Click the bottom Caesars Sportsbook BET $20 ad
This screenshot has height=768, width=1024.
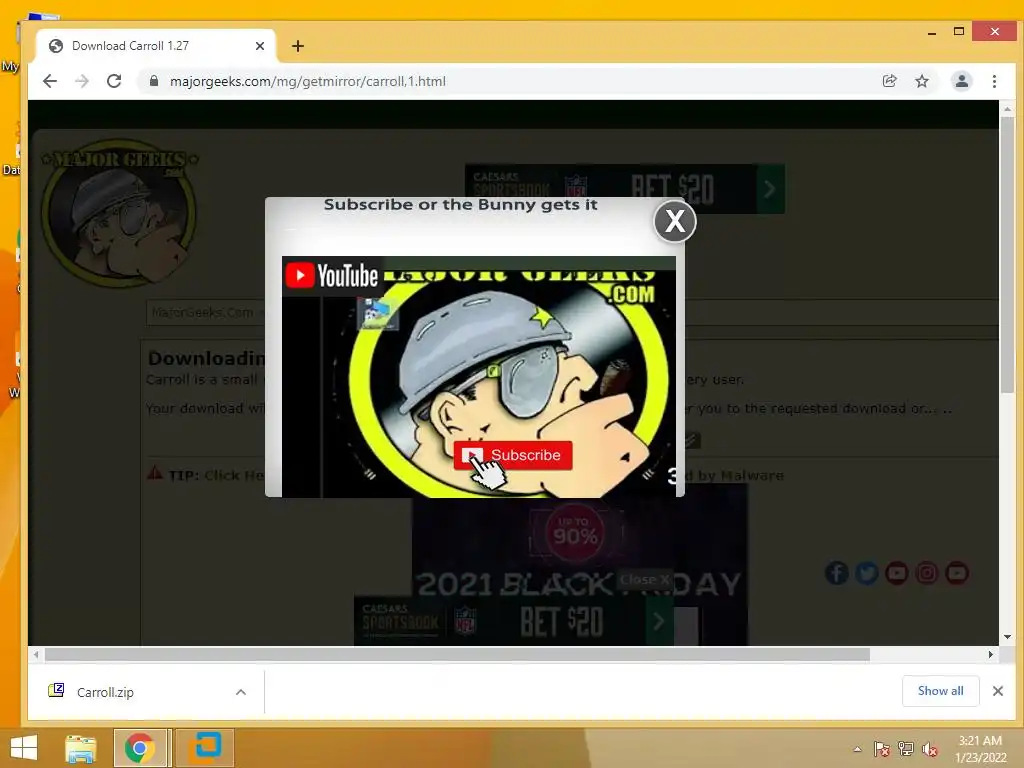point(514,620)
